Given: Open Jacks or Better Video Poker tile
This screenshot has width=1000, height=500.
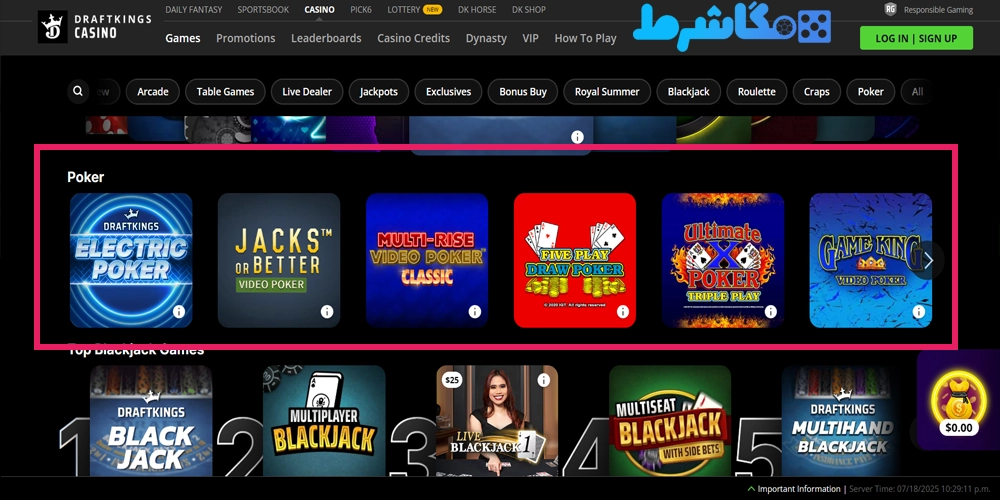Looking at the screenshot, I should (x=279, y=260).
